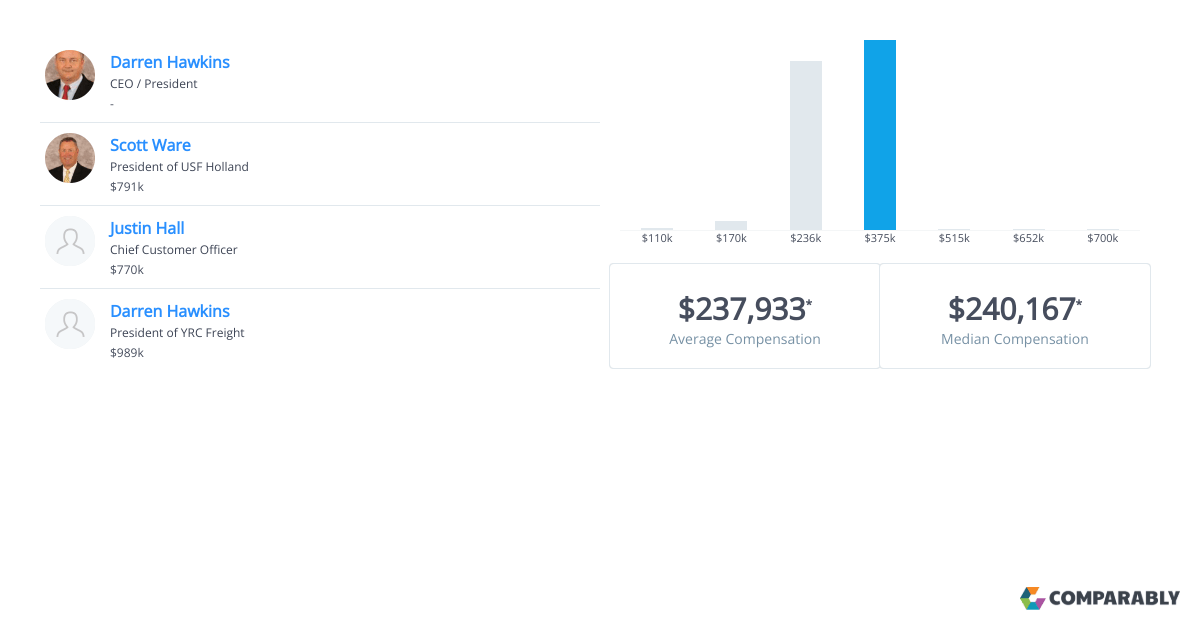Click the $700k axis label

coord(1102,238)
